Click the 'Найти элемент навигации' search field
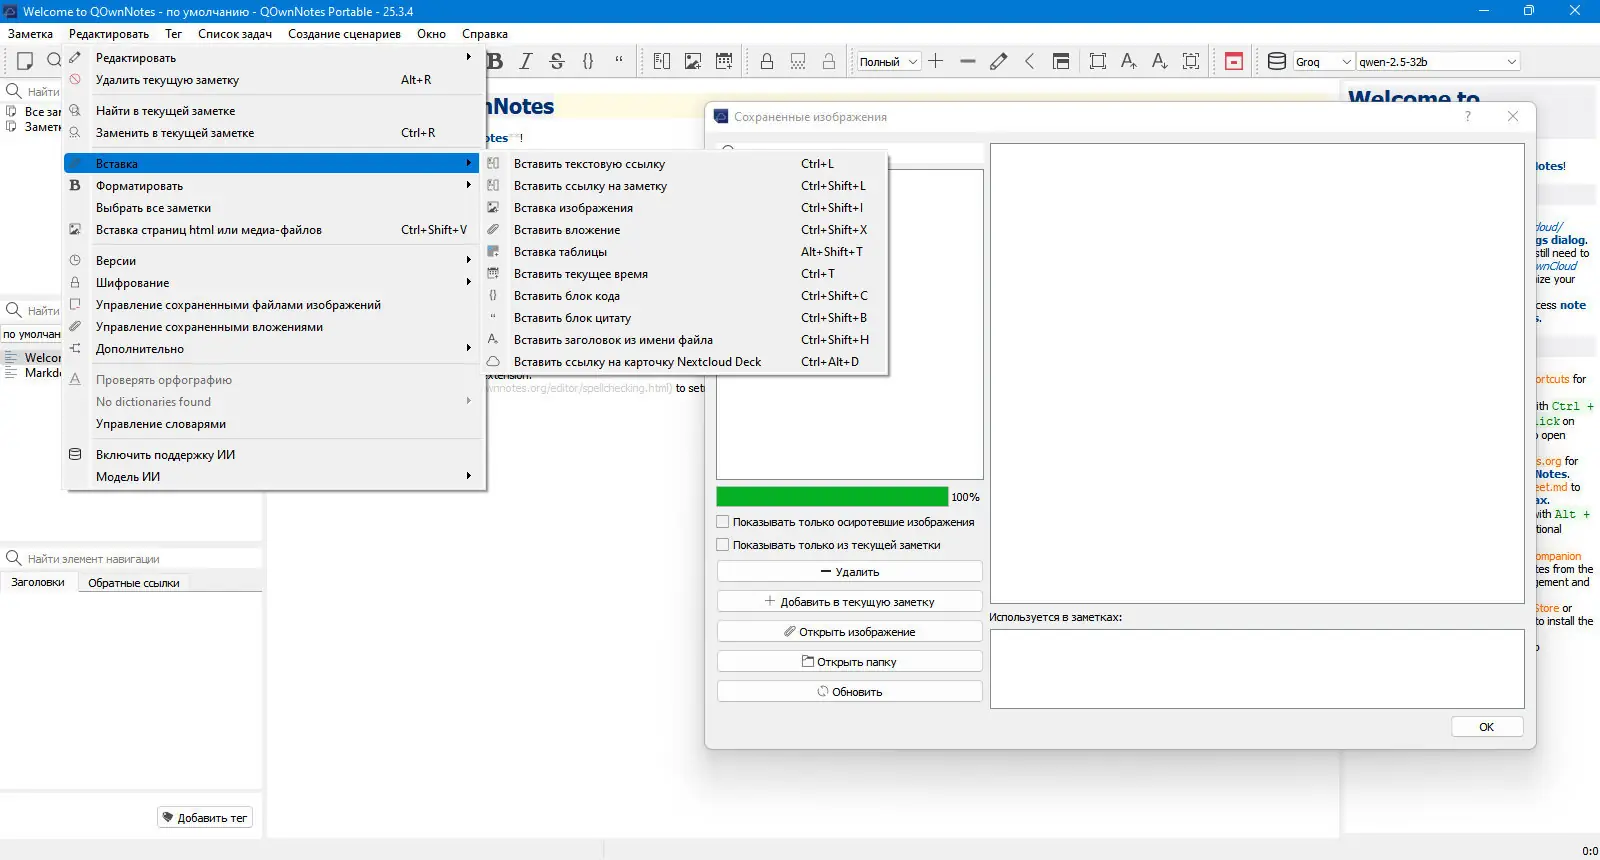This screenshot has height=860, width=1600. (132, 559)
